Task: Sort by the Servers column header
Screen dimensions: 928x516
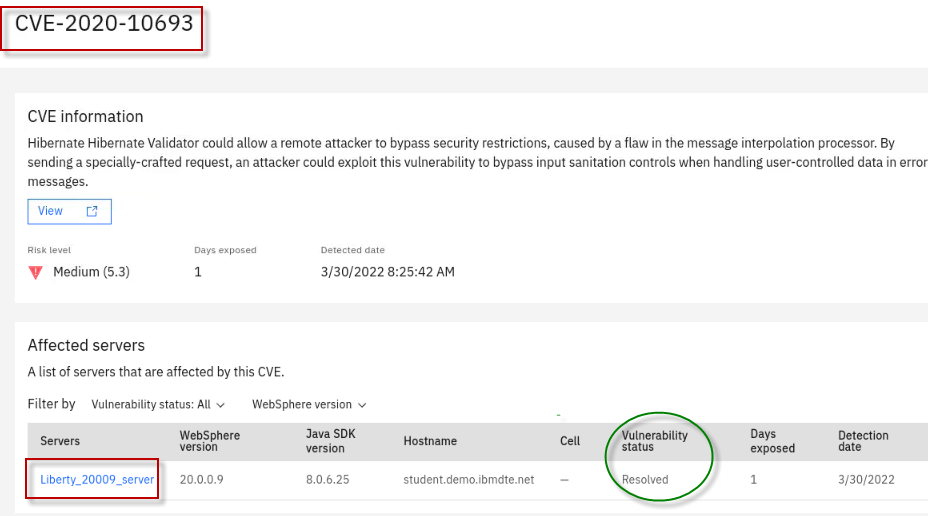Action: (60, 441)
